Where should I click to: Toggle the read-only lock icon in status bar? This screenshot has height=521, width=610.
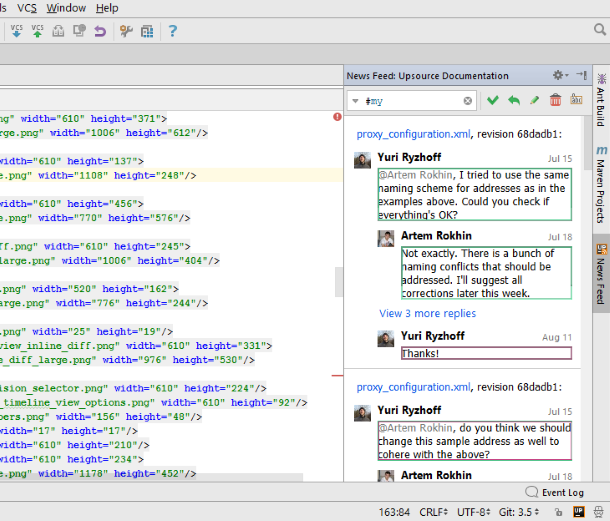point(560,510)
